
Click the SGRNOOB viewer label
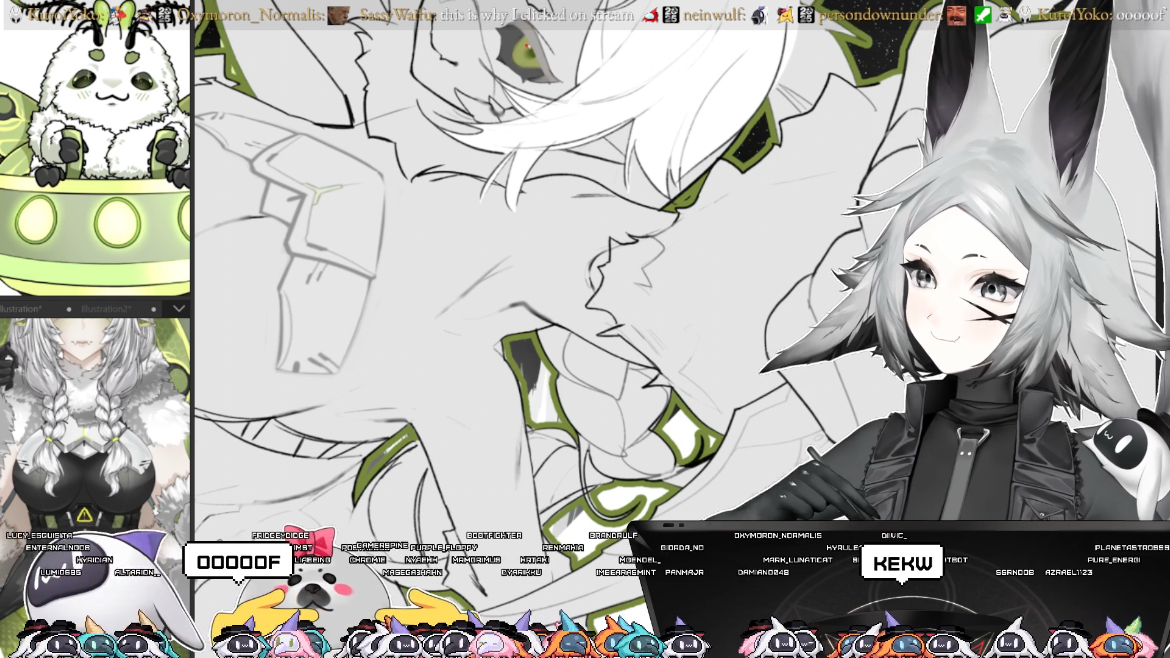(x=1015, y=572)
